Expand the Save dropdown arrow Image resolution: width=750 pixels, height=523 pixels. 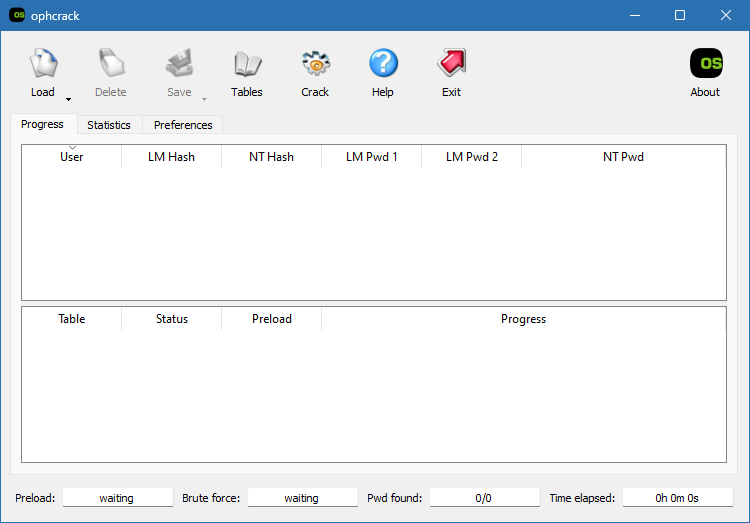[204, 100]
